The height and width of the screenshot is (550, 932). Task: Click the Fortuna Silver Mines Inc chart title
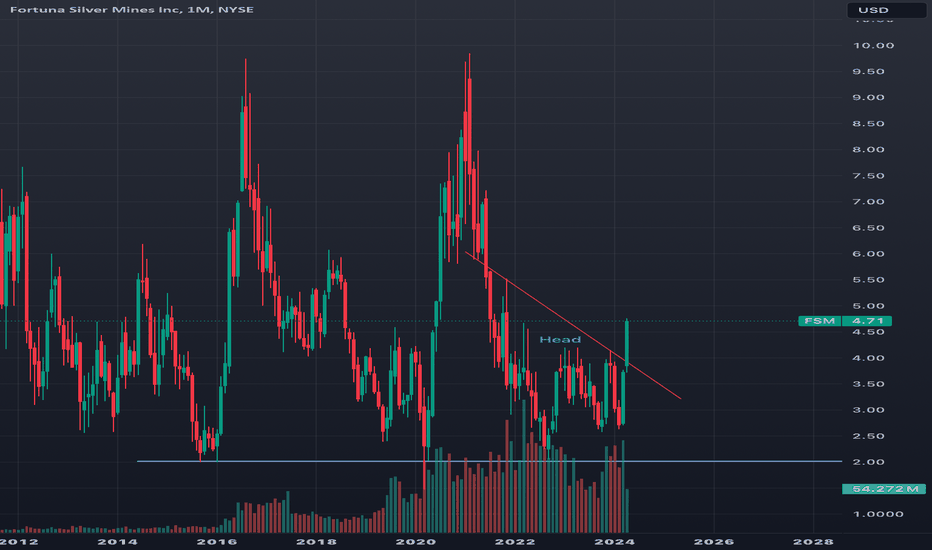[132, 10]
